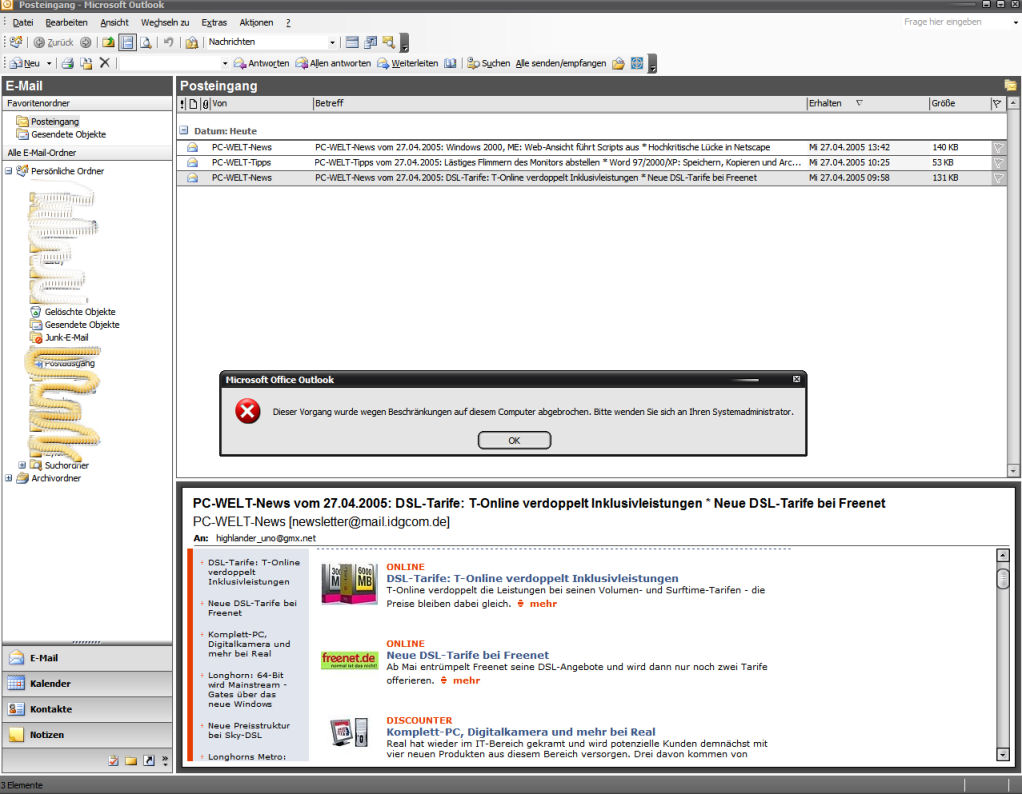Switch to the Kalender pane
Screen dimensions: 1022x794
(x=87, y=683)
